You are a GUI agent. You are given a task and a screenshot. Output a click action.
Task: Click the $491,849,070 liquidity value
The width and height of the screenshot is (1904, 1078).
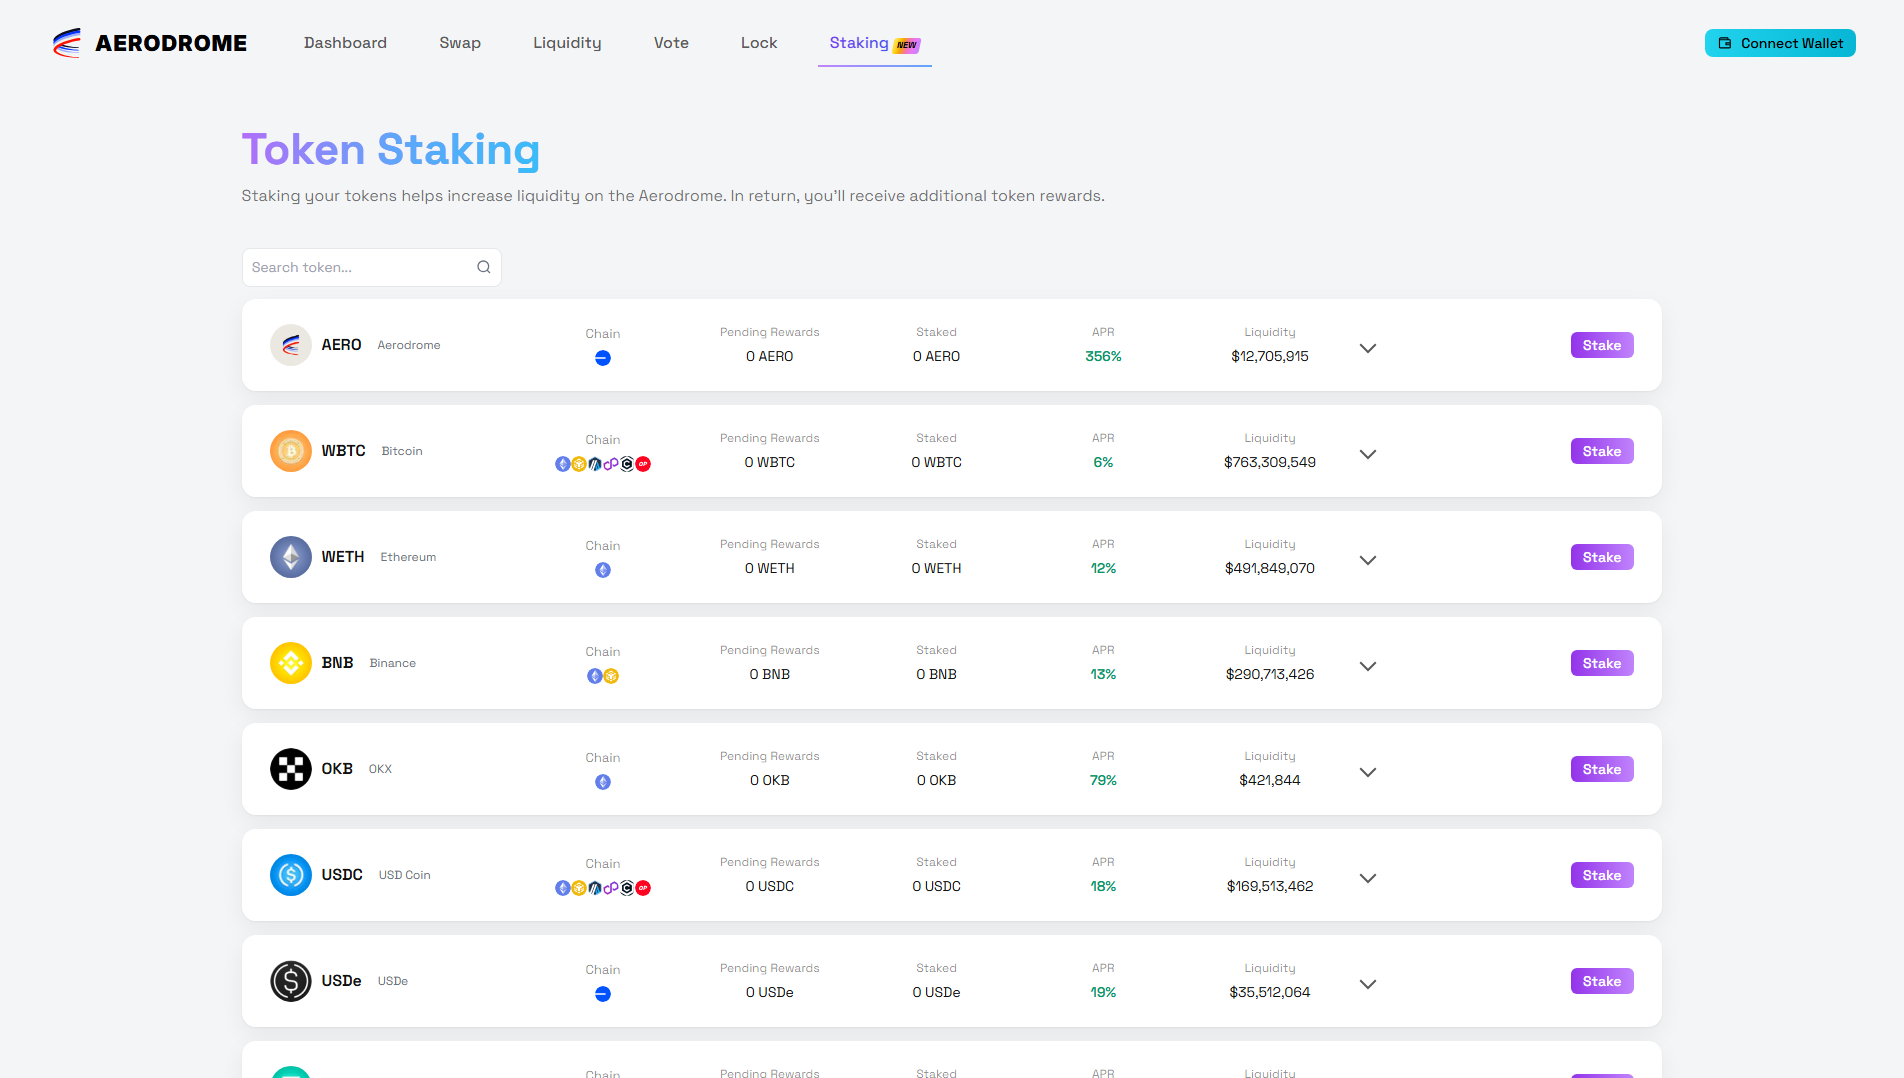(1270, 568)
